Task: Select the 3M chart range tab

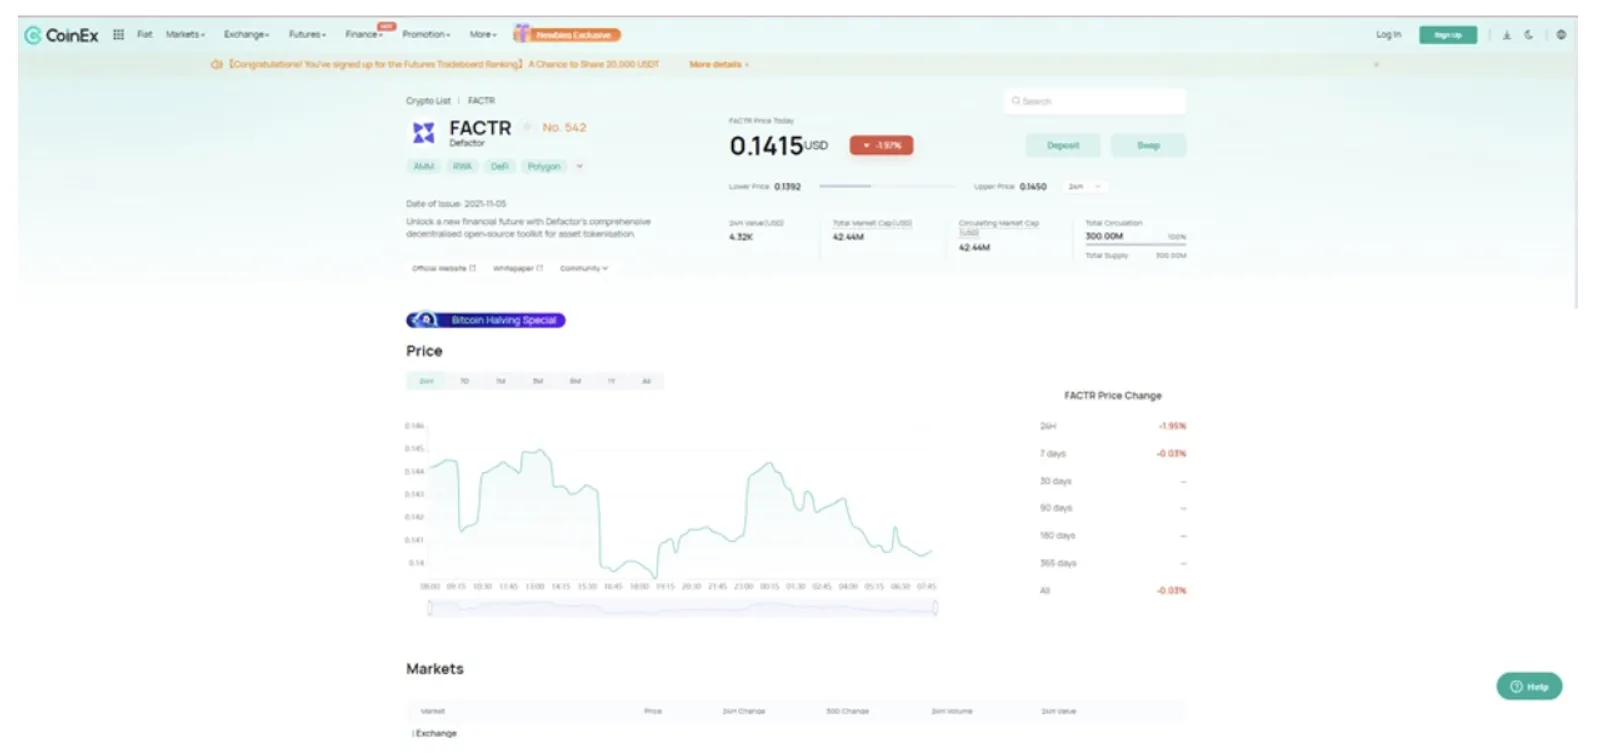Action: [538, 381]
